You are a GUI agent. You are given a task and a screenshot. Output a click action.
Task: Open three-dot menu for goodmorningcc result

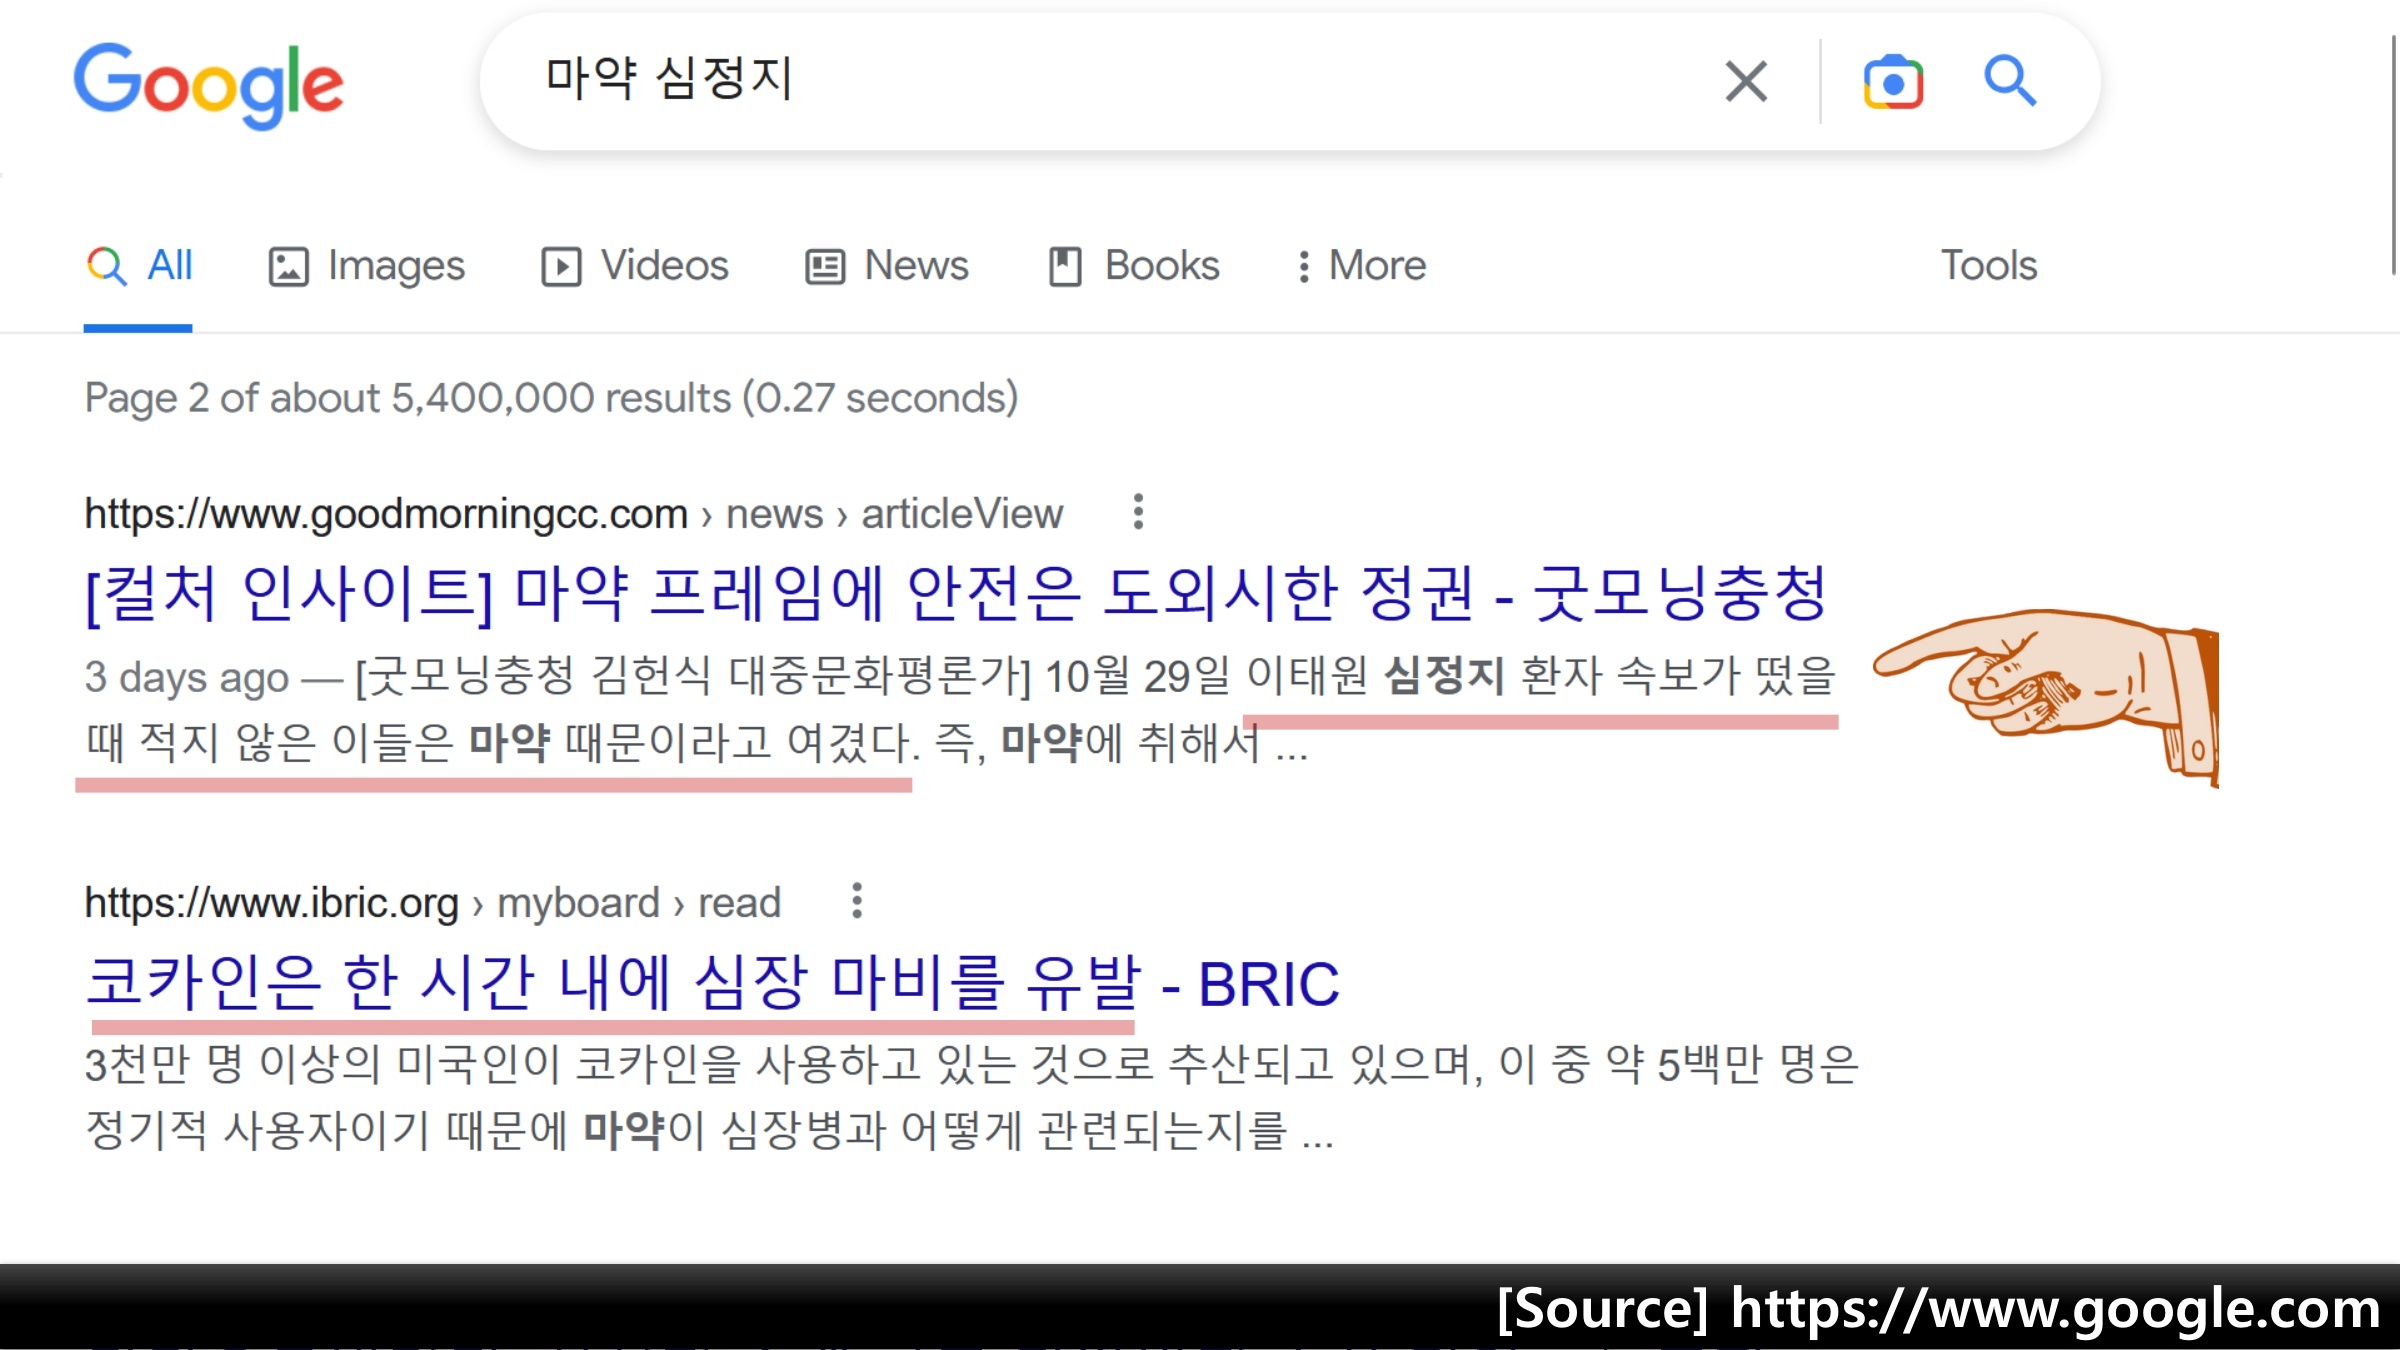tap(1138, 512)
